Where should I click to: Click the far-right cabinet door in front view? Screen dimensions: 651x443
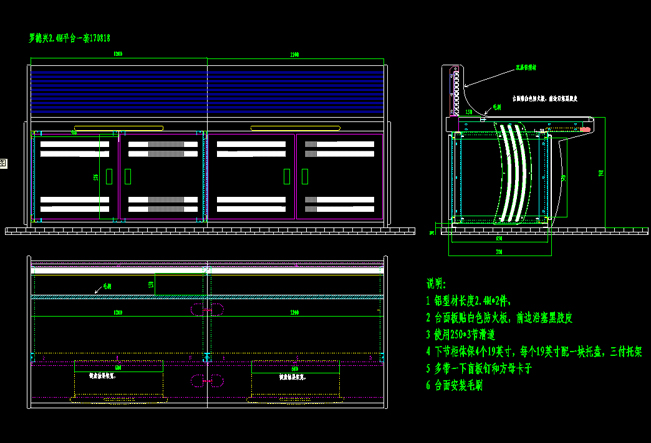click(340, 176)
